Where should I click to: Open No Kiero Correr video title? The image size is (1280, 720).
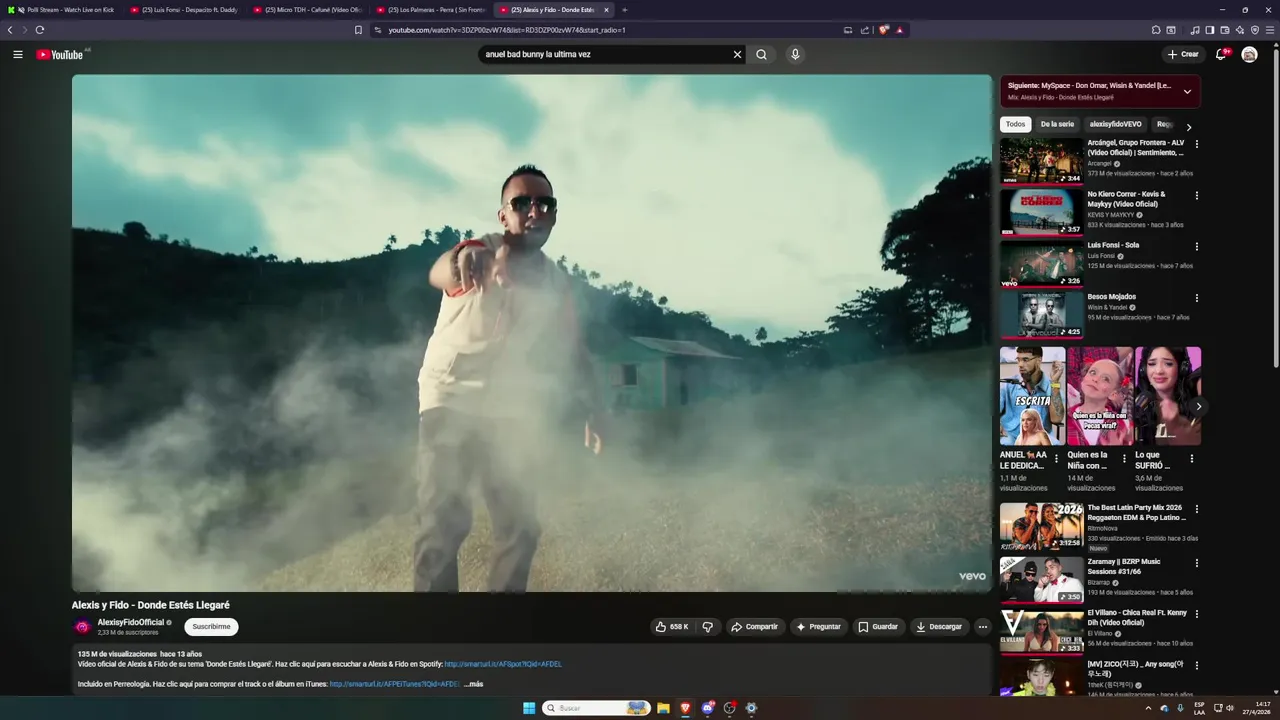click(x=1127, y=198)
